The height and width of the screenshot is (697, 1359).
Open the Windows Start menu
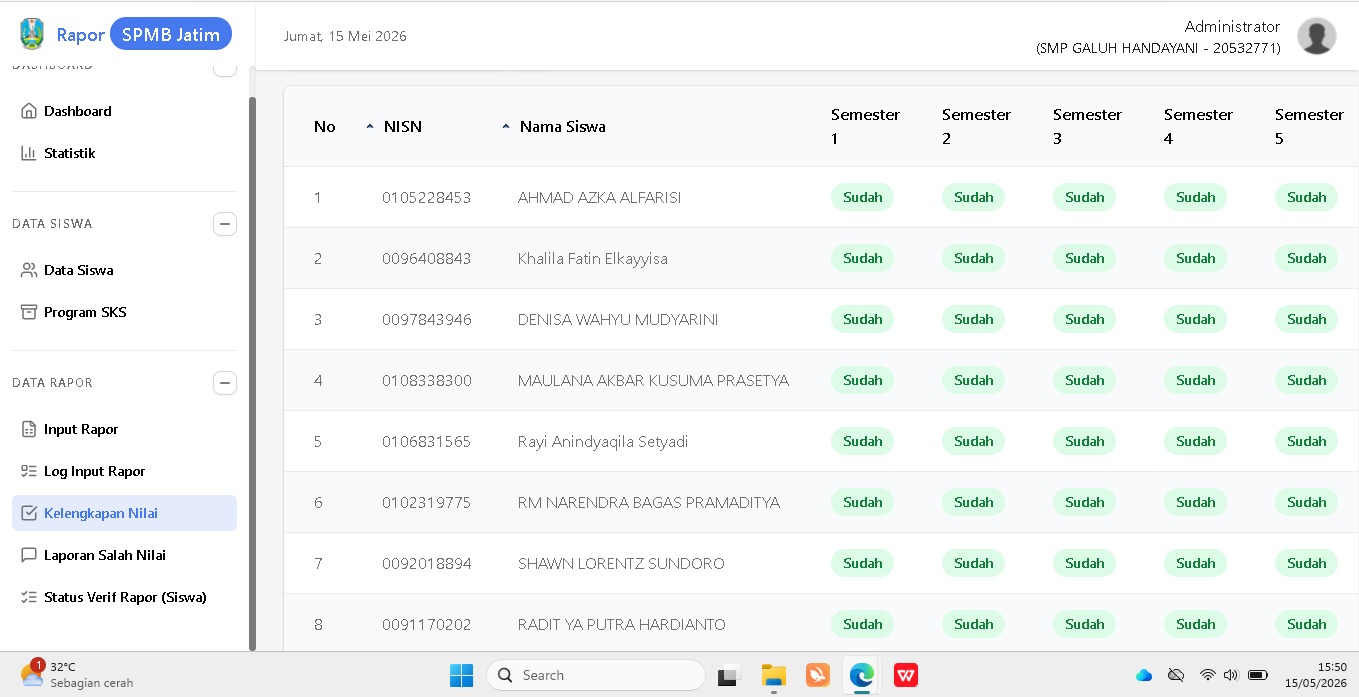[x=461, y=675]
